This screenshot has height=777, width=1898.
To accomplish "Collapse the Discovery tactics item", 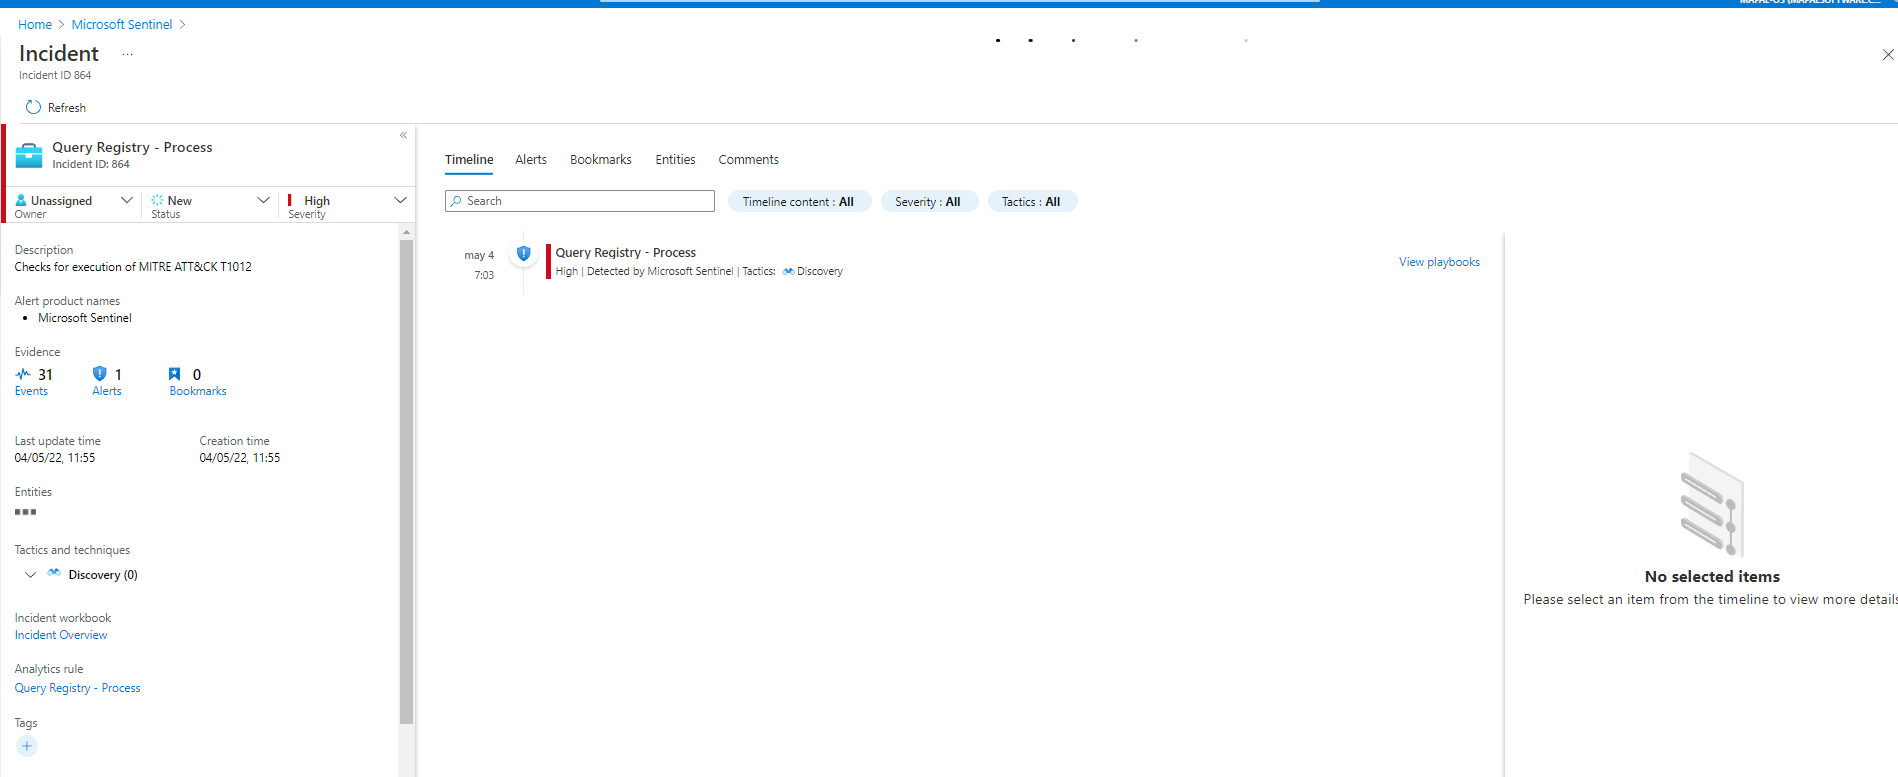I will tap(31, 575).
